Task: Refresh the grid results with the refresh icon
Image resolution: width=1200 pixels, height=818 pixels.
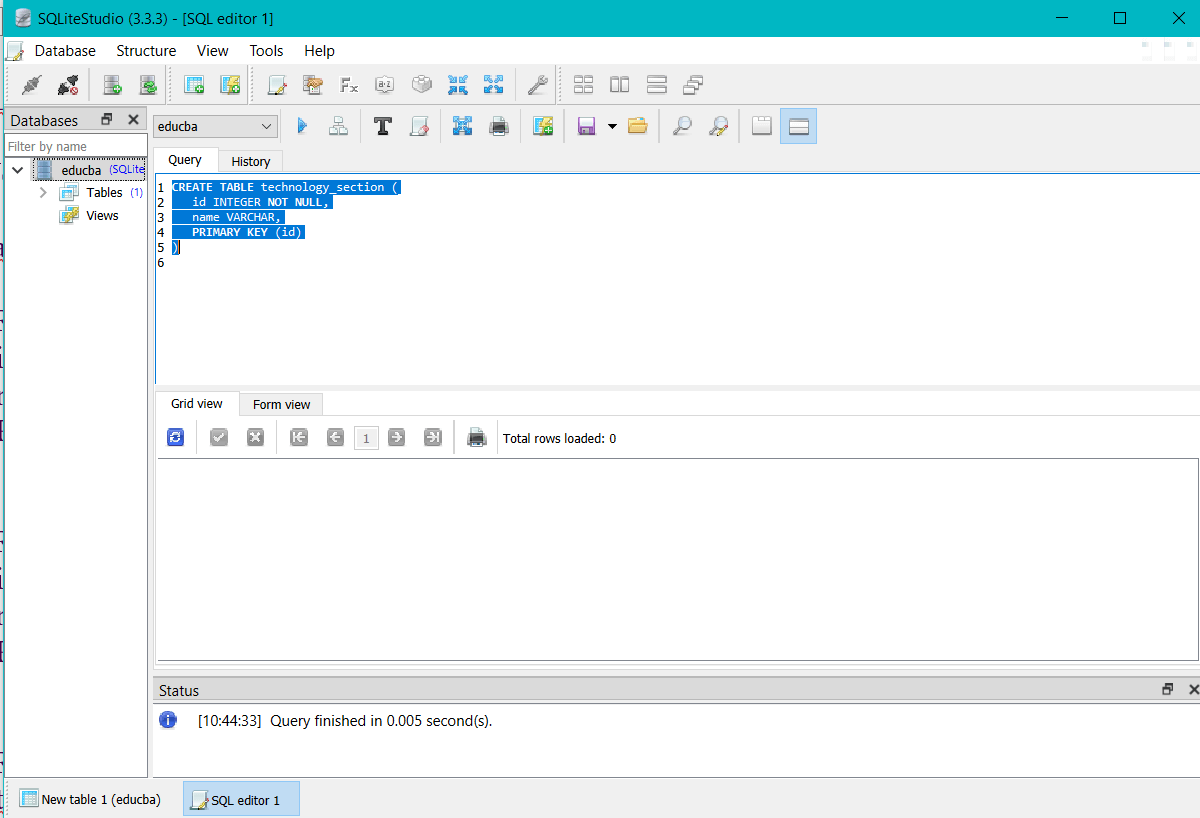Action: tap(175, 437)
